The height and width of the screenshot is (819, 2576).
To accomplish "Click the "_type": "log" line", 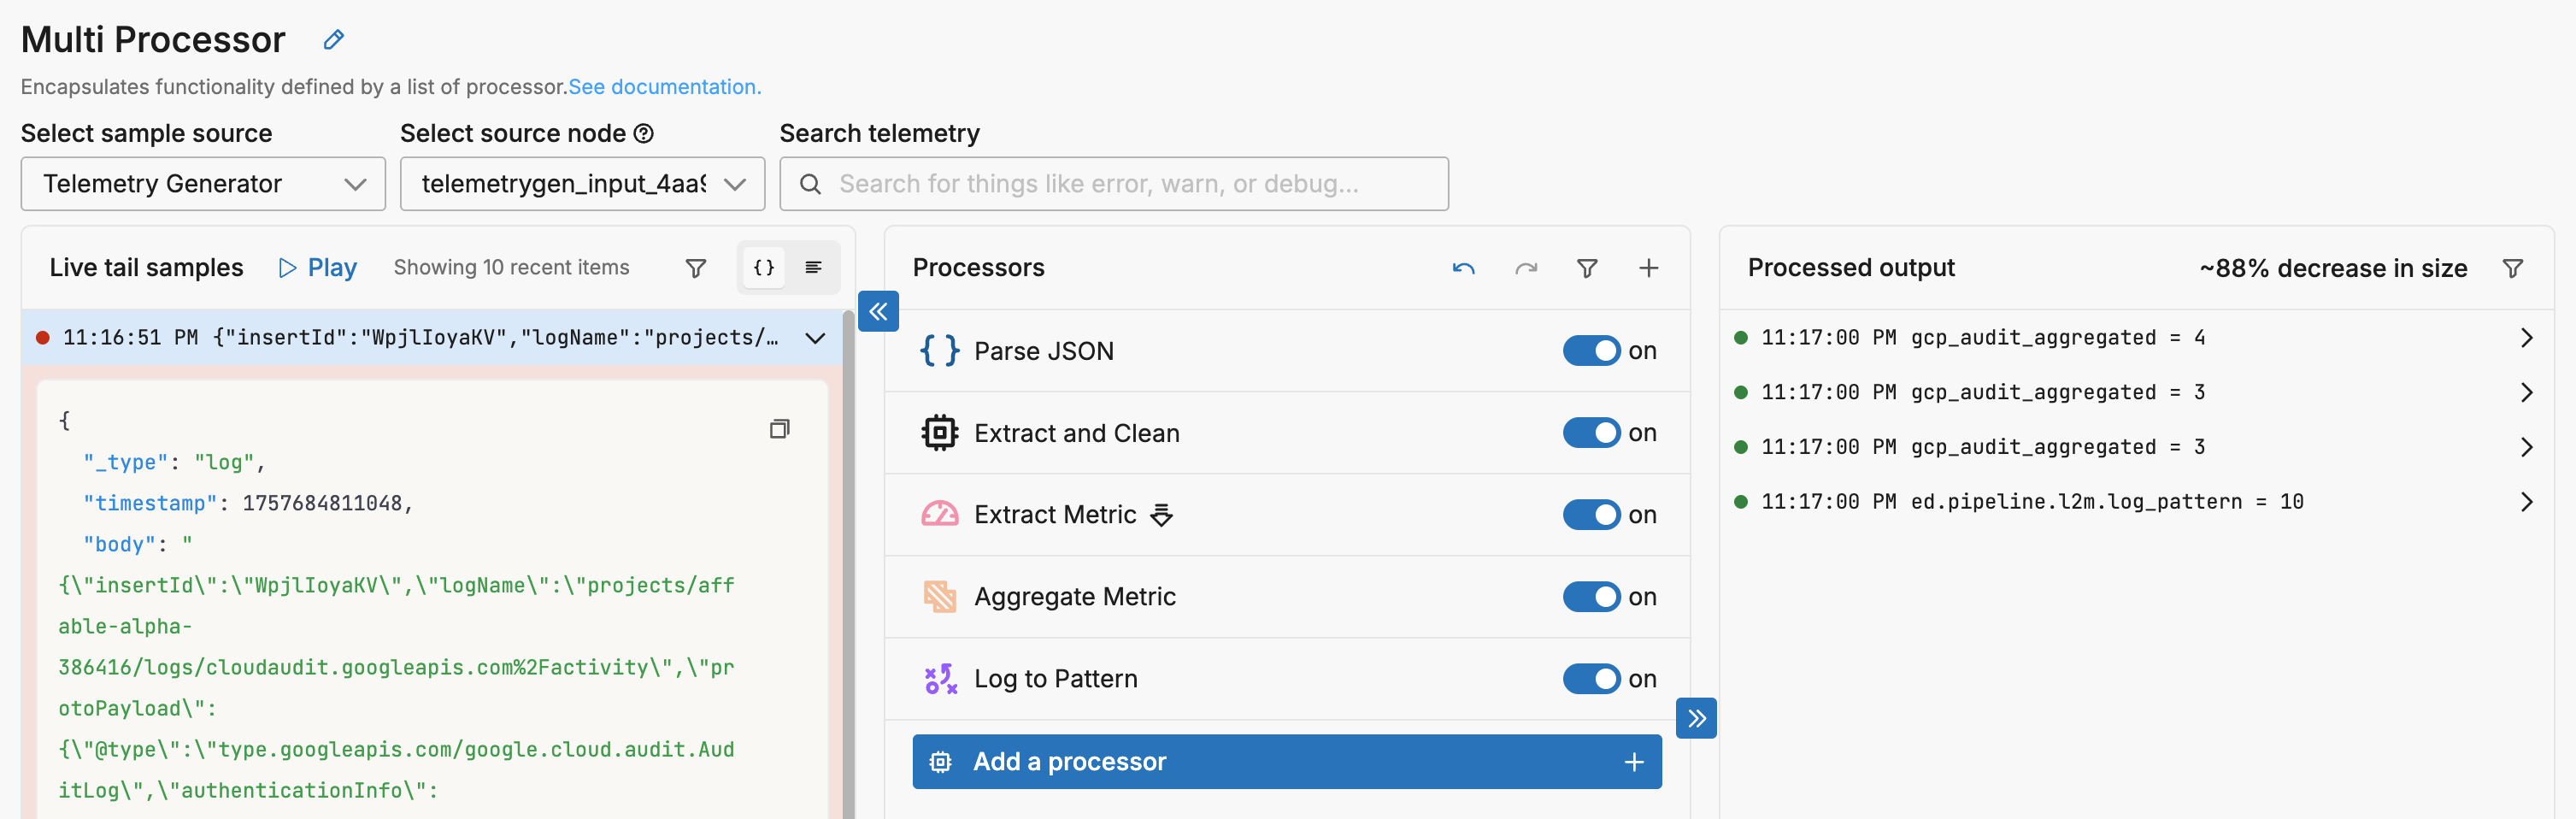I will click(x=174, y=462).
